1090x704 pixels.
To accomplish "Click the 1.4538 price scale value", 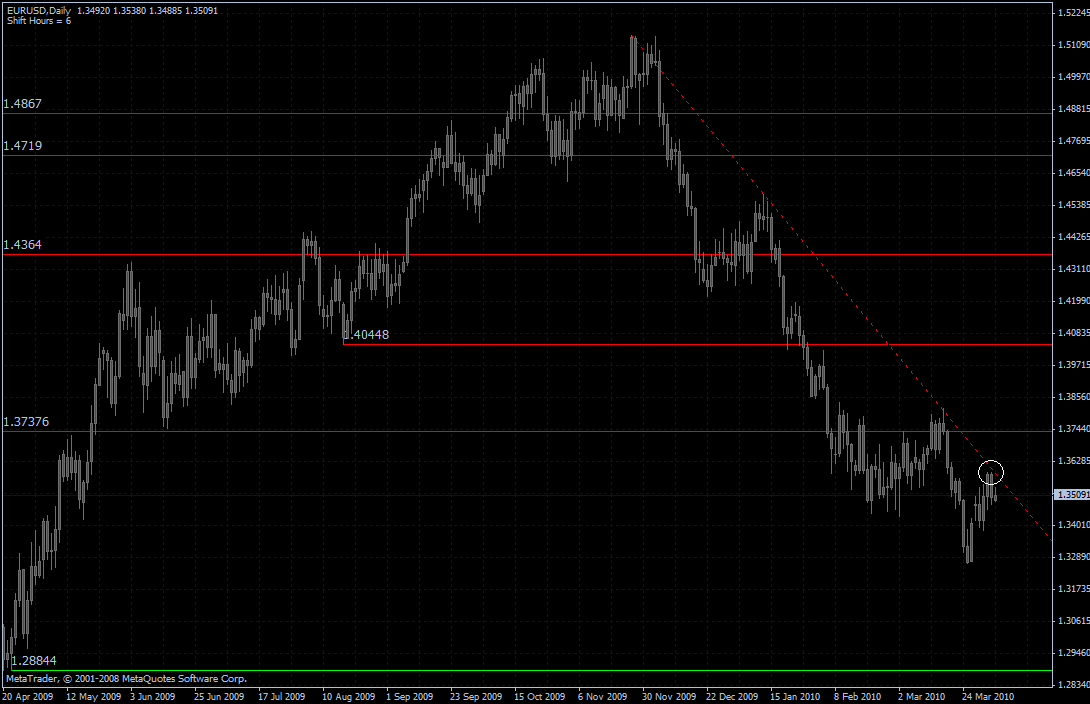I will click(1073, 204).
